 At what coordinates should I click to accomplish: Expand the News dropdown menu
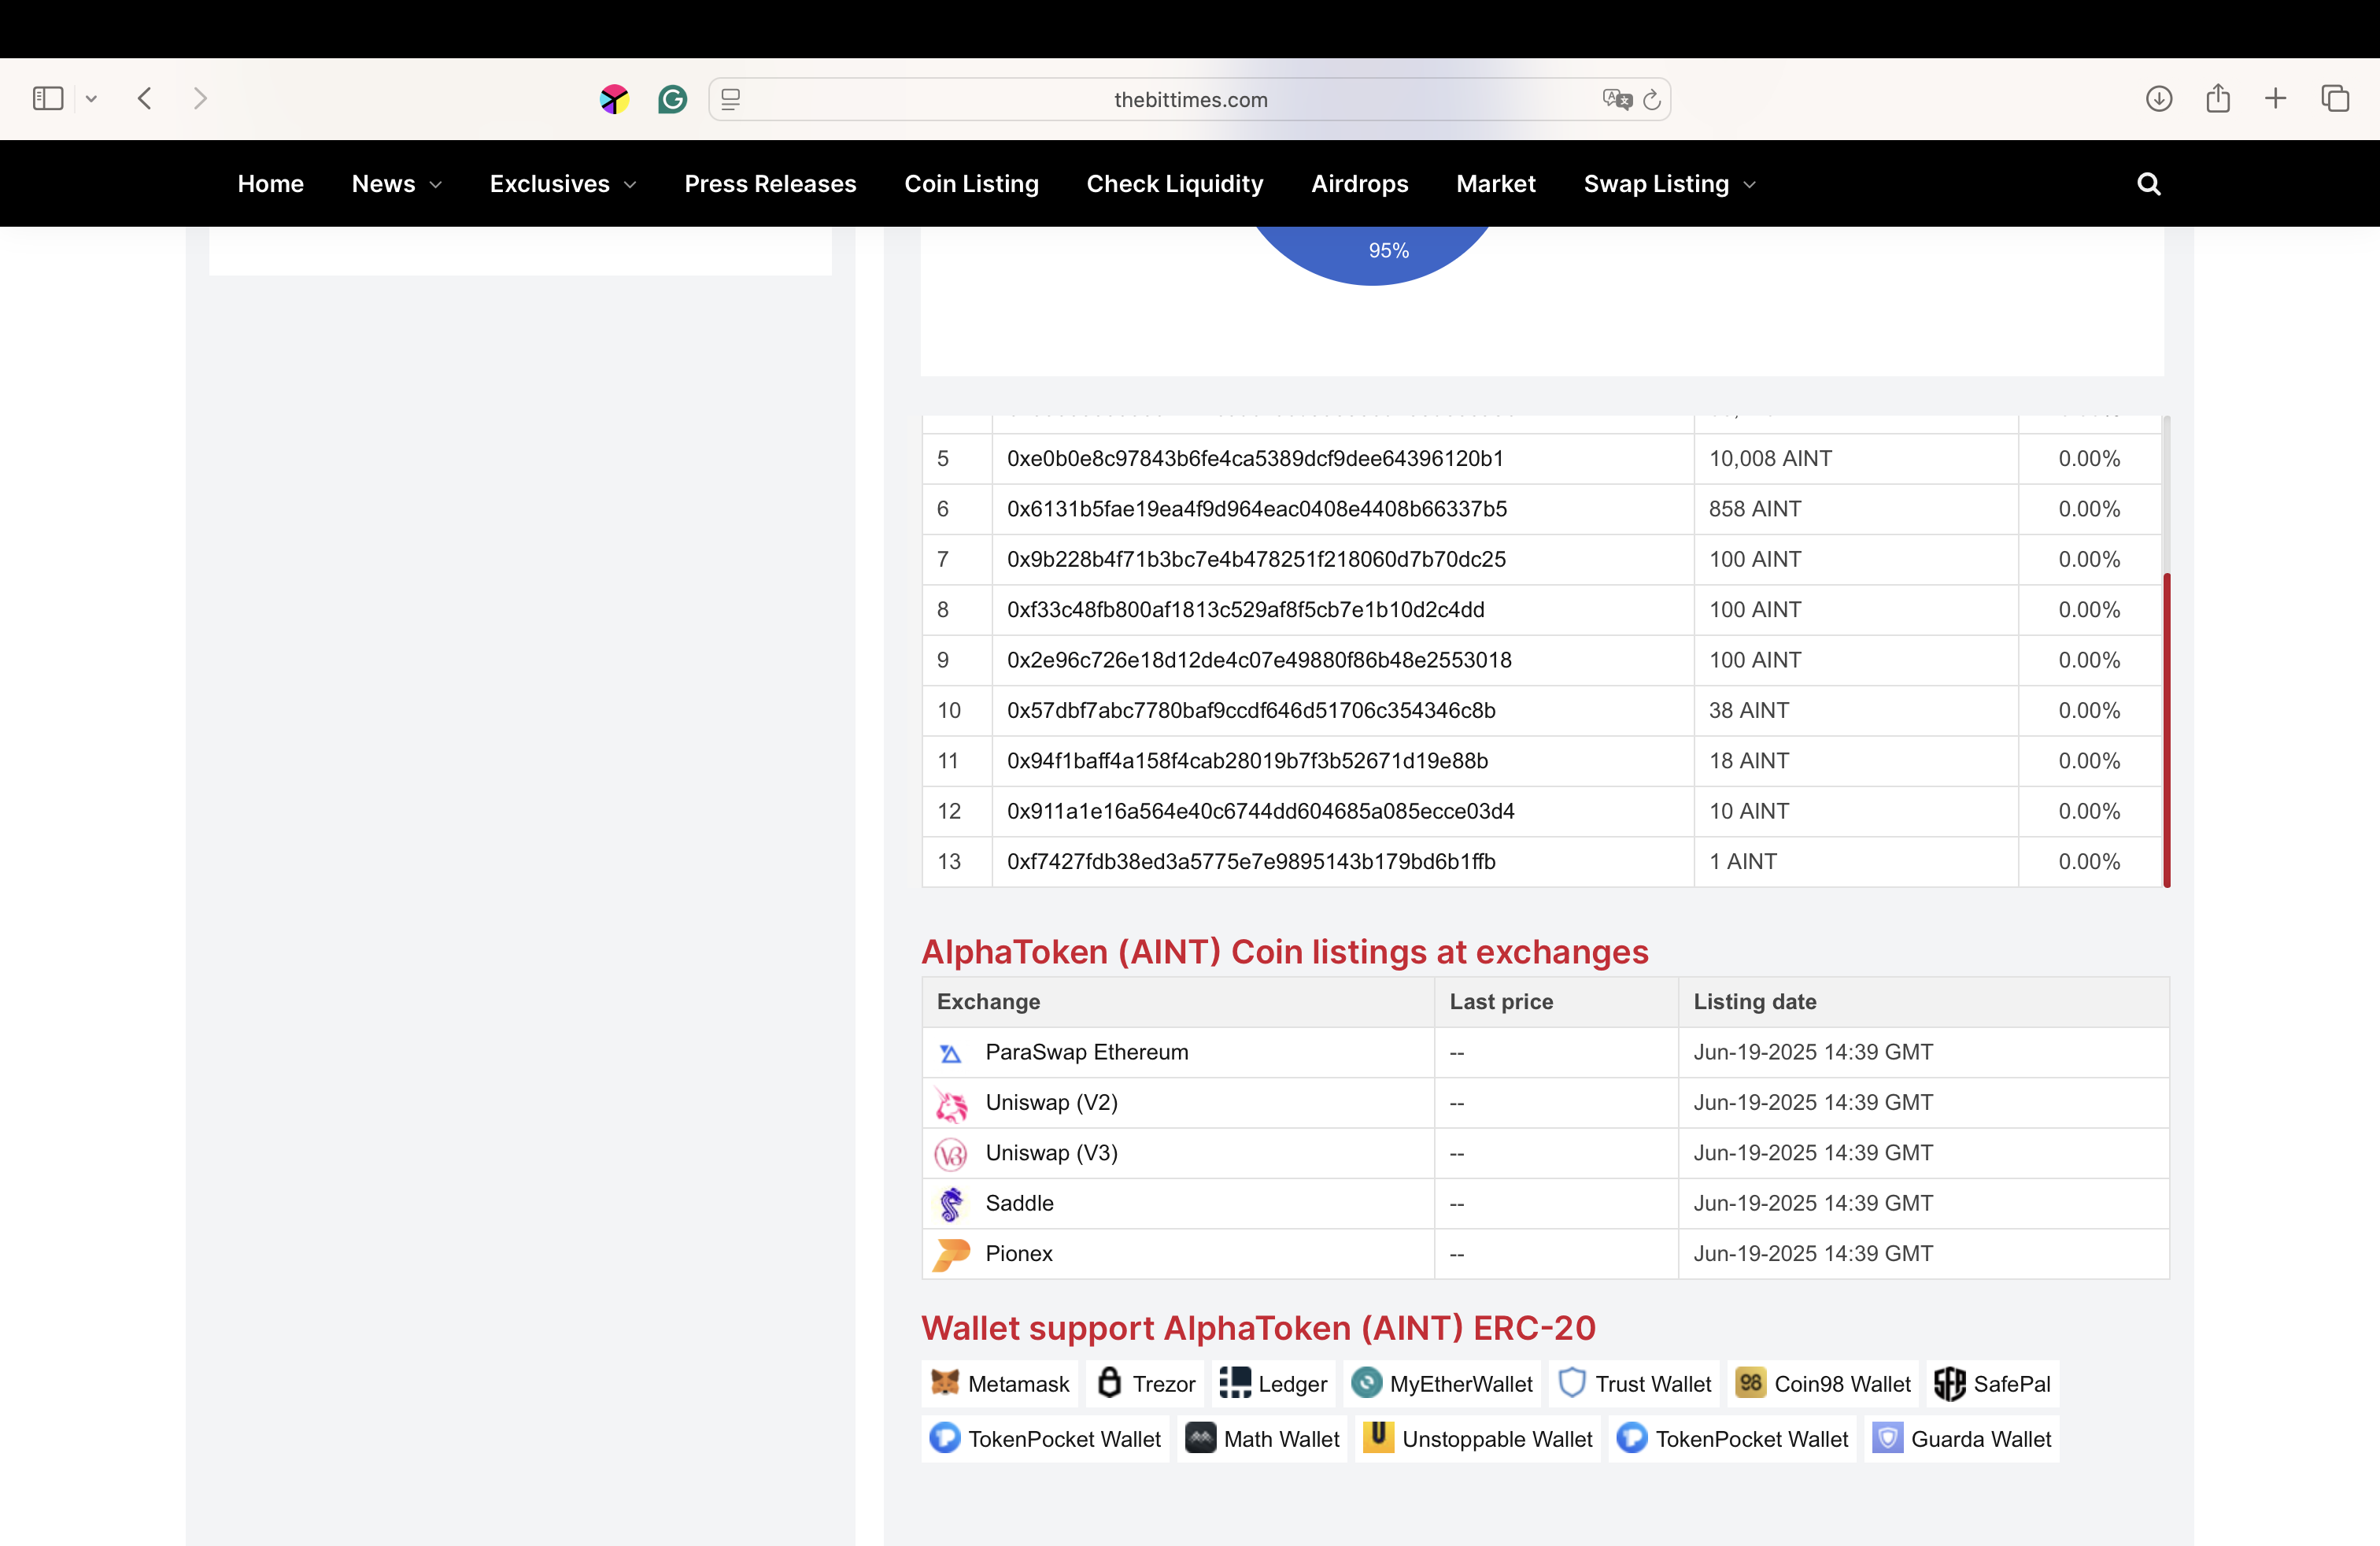point(396,184)
